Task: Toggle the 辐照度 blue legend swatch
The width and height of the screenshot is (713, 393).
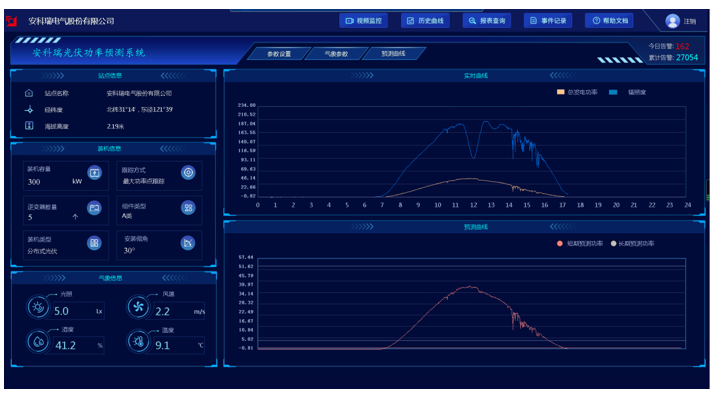Action: (613, 92)
